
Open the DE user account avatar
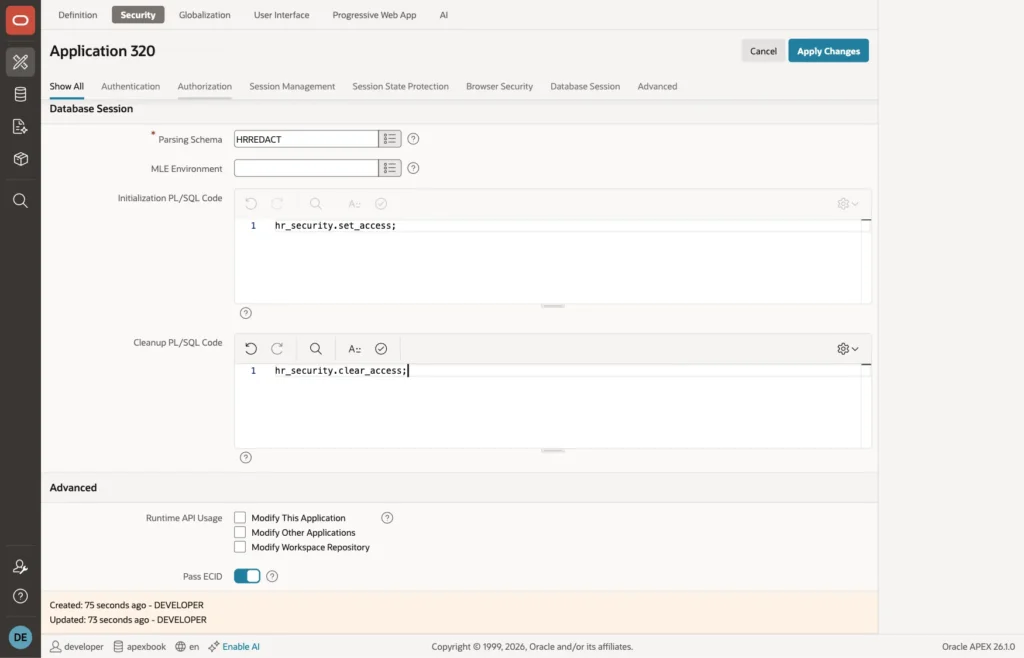click(20, 637)
